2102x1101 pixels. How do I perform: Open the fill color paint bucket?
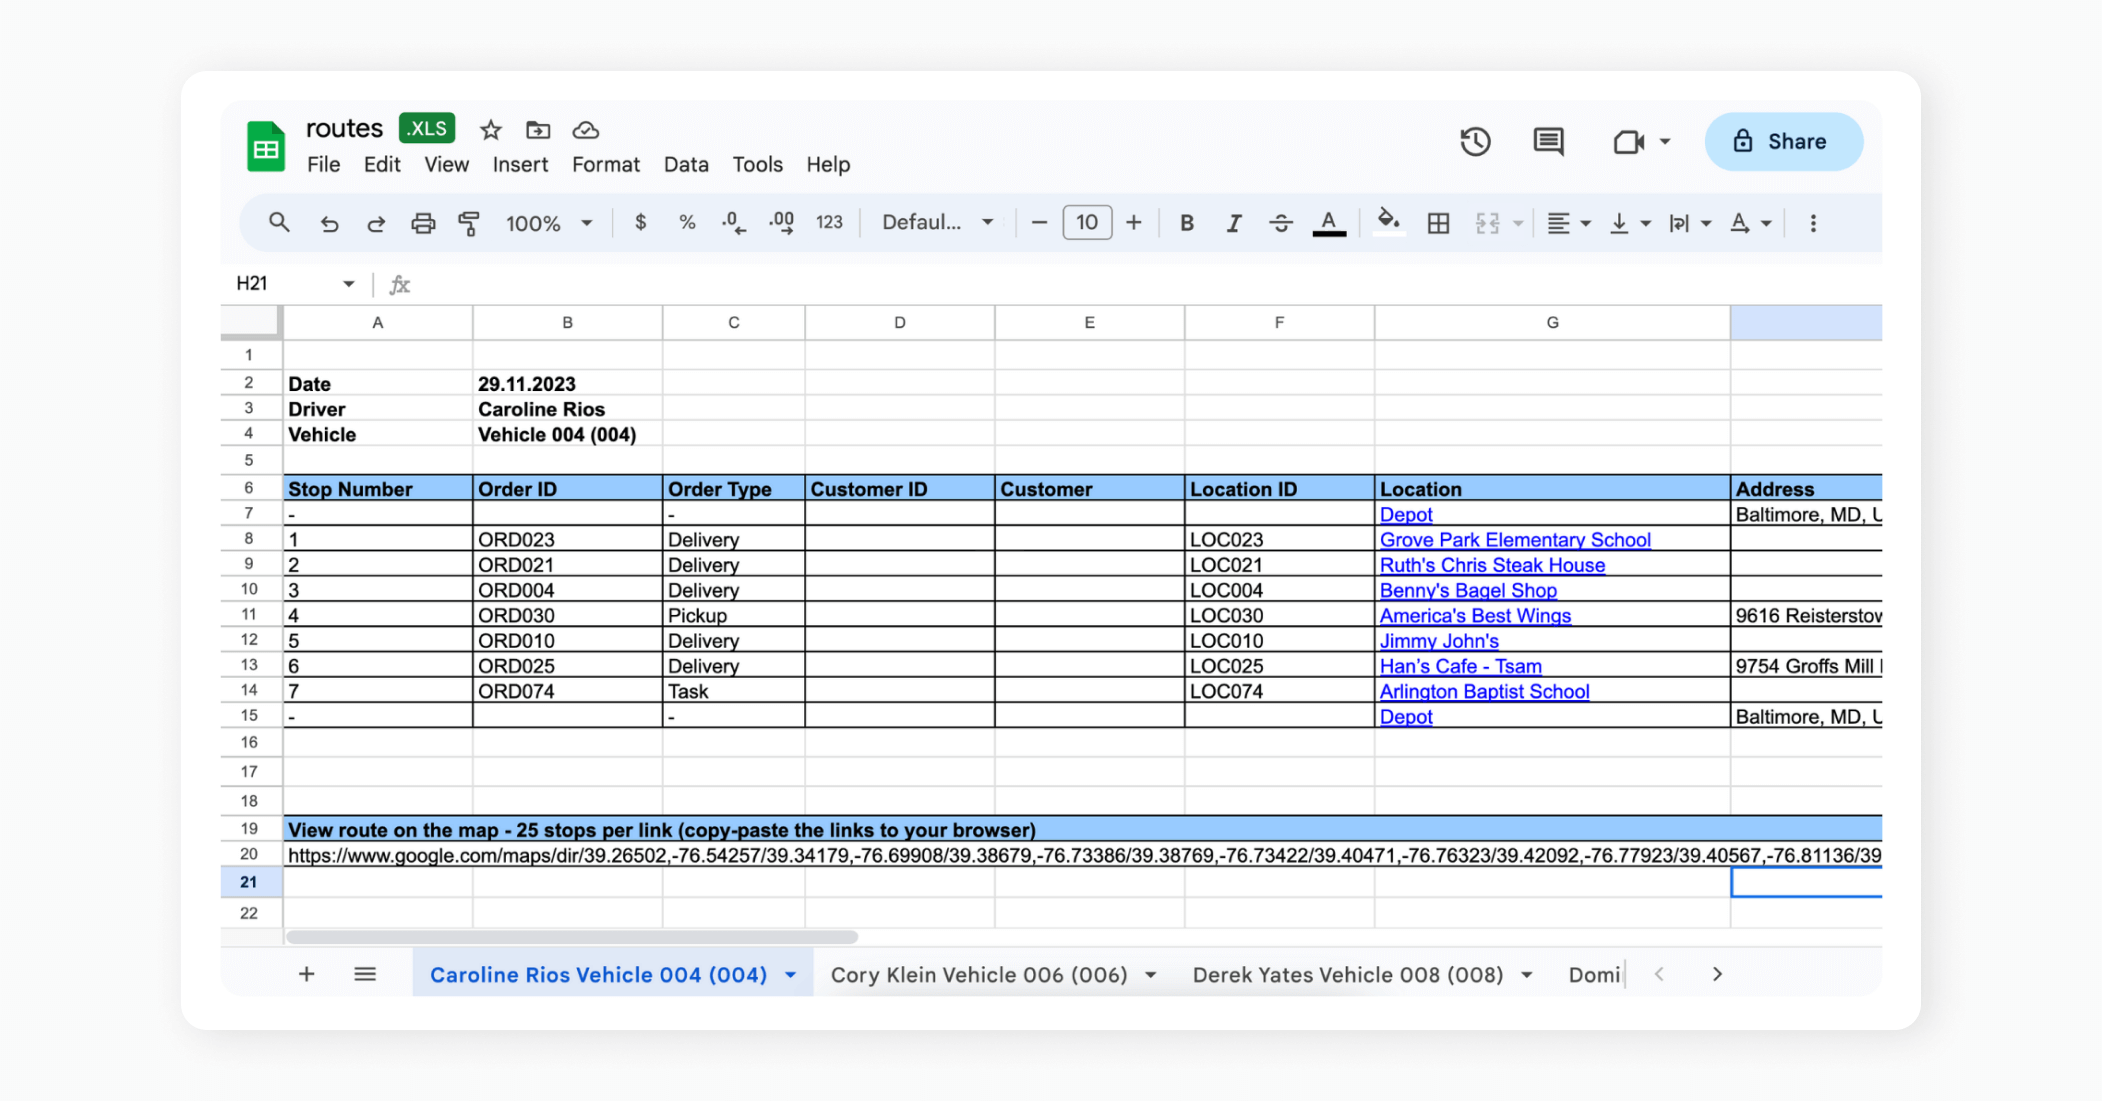[1387, 221]
